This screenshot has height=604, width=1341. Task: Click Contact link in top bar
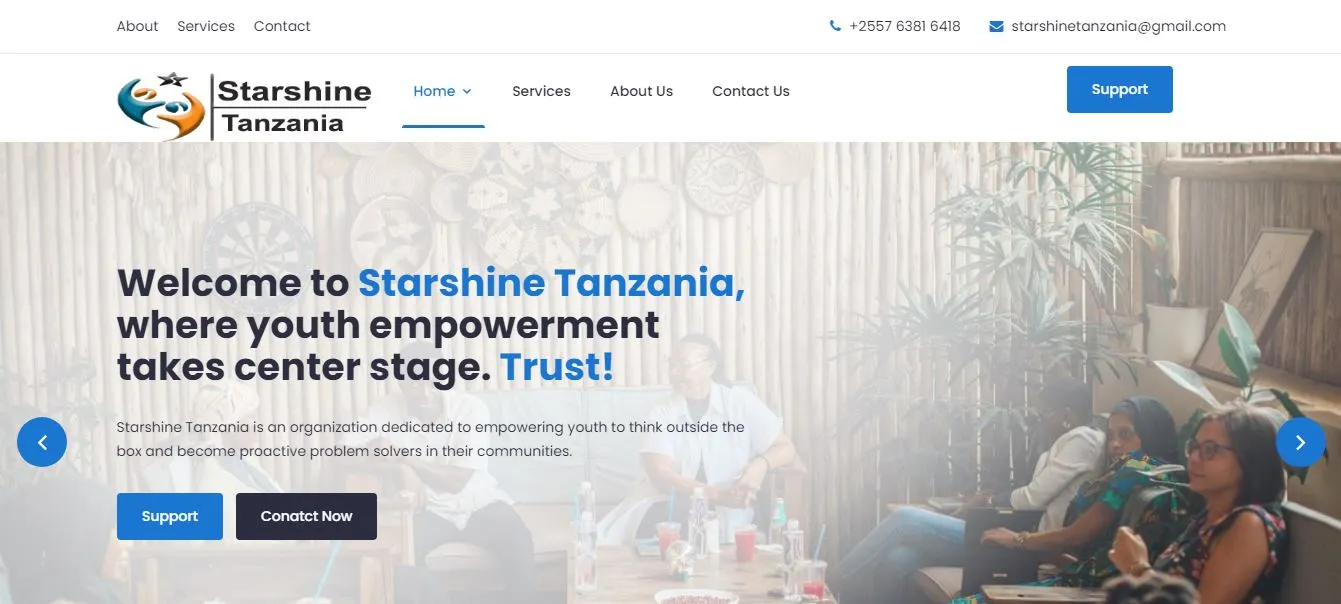click(x=282, y=26)
